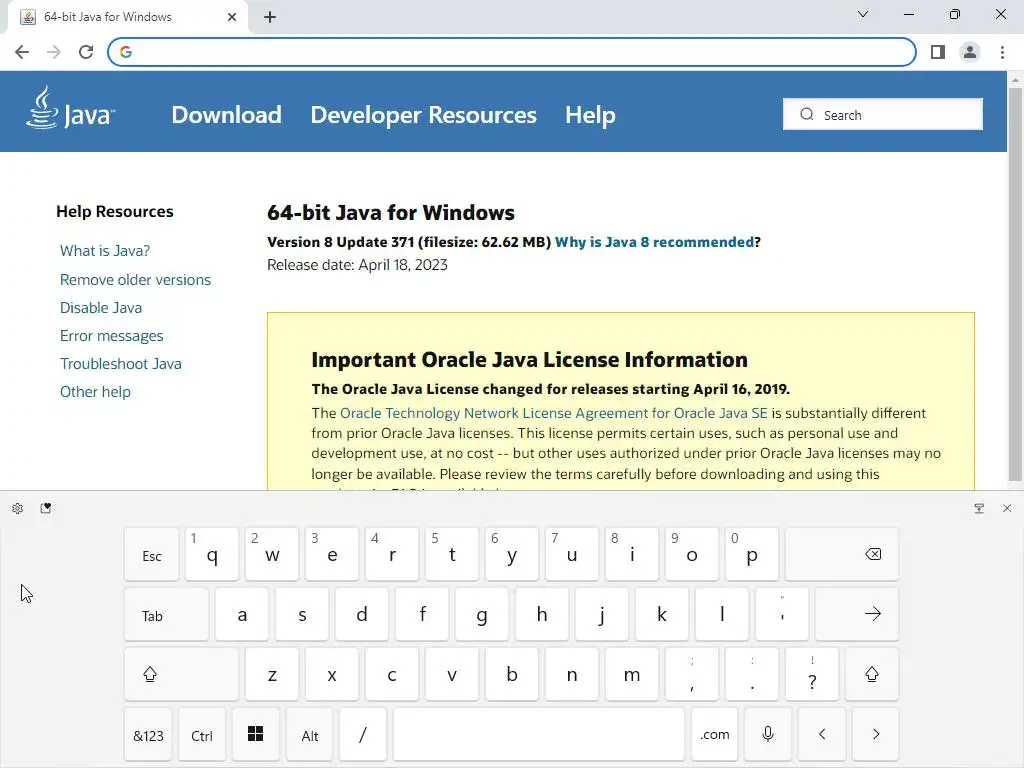The image size is (1024, 768).
Task: Expand the tab search chevron
Action: tap(863, 14)
